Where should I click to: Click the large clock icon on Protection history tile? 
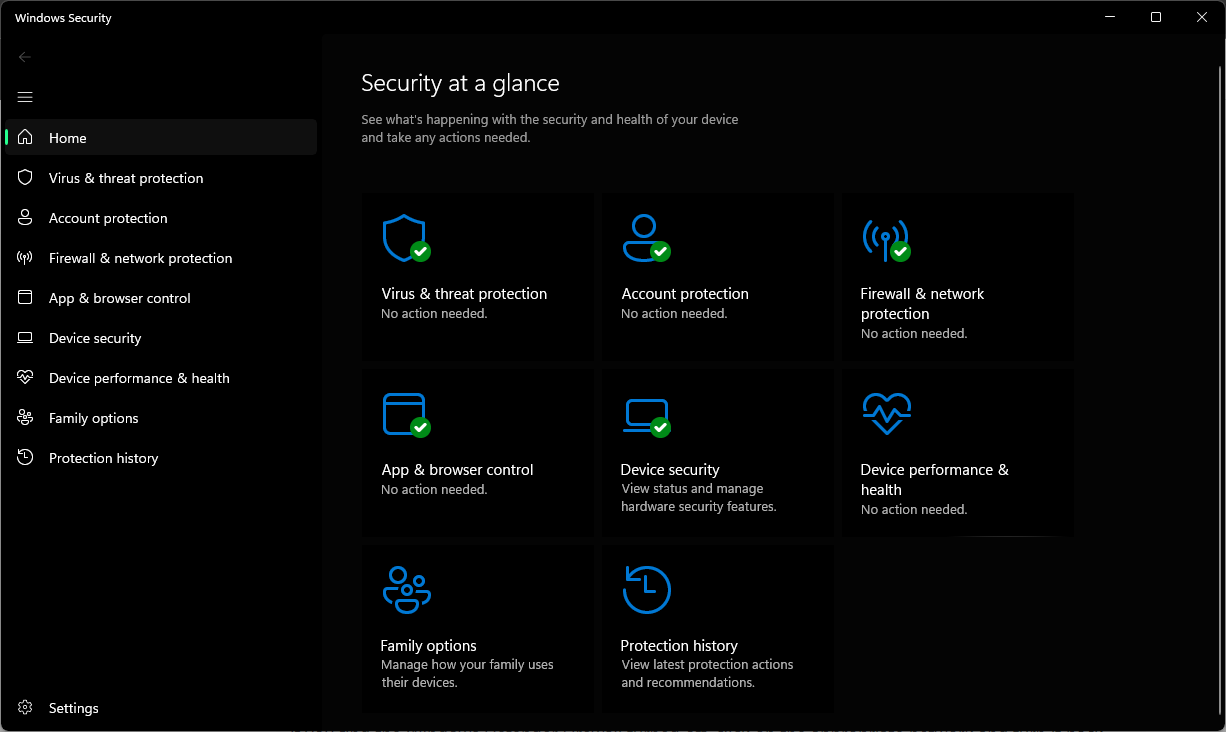click(646, 589)
